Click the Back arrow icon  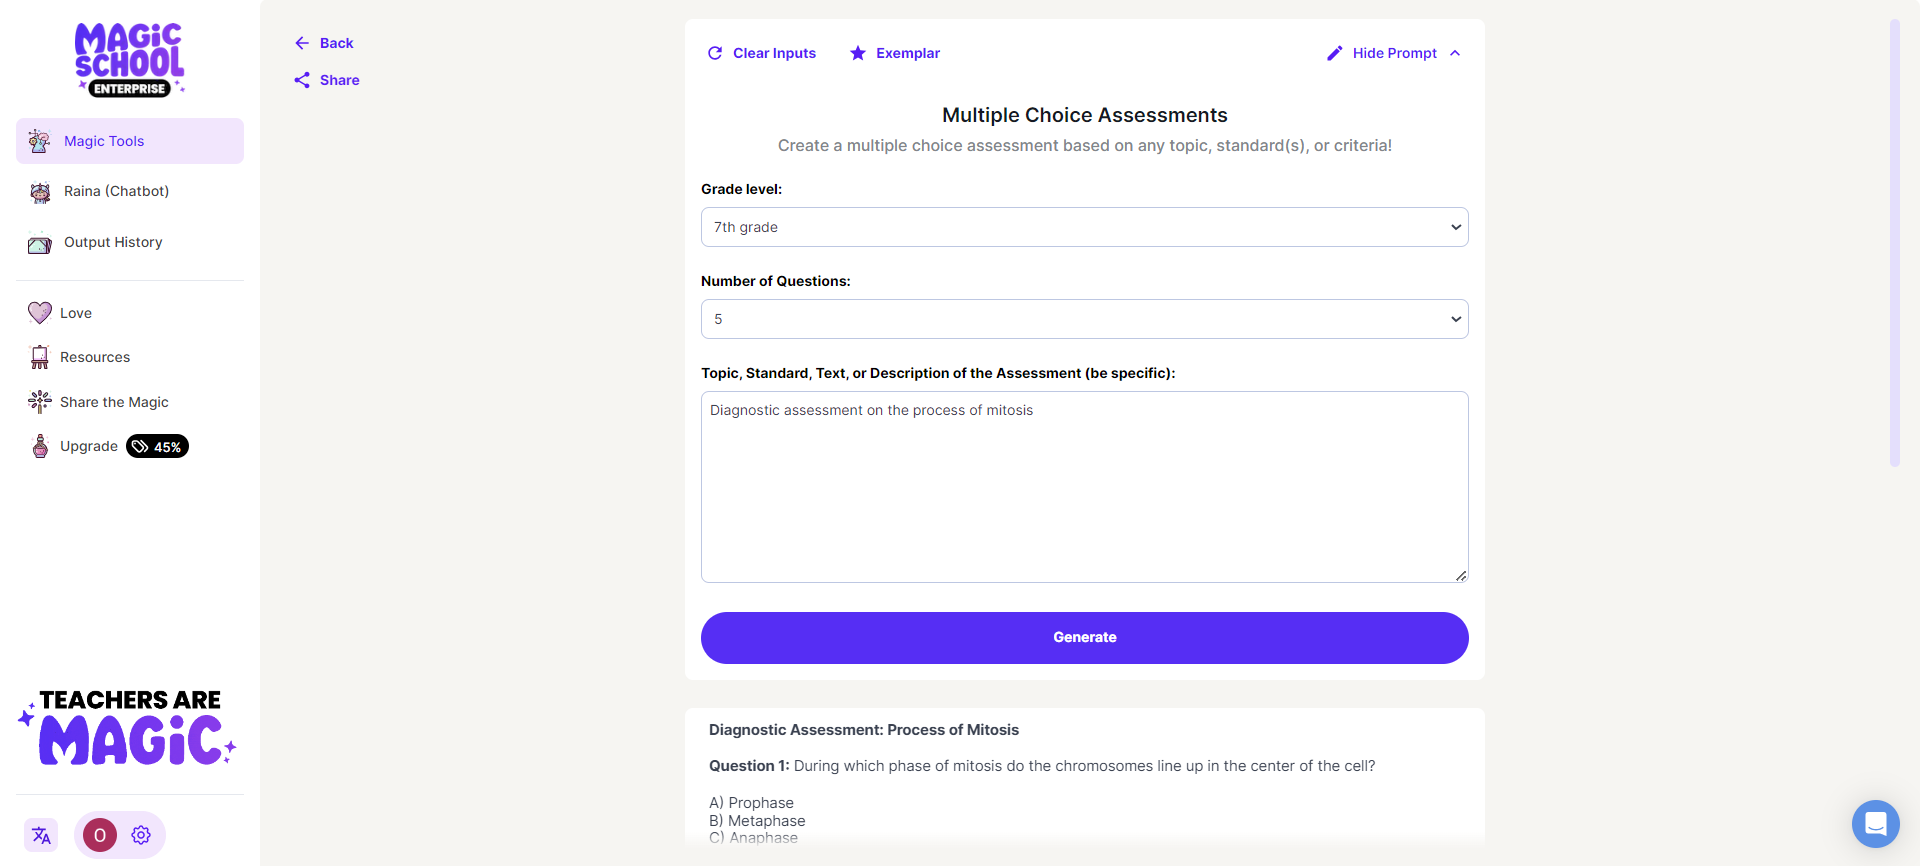302,43
